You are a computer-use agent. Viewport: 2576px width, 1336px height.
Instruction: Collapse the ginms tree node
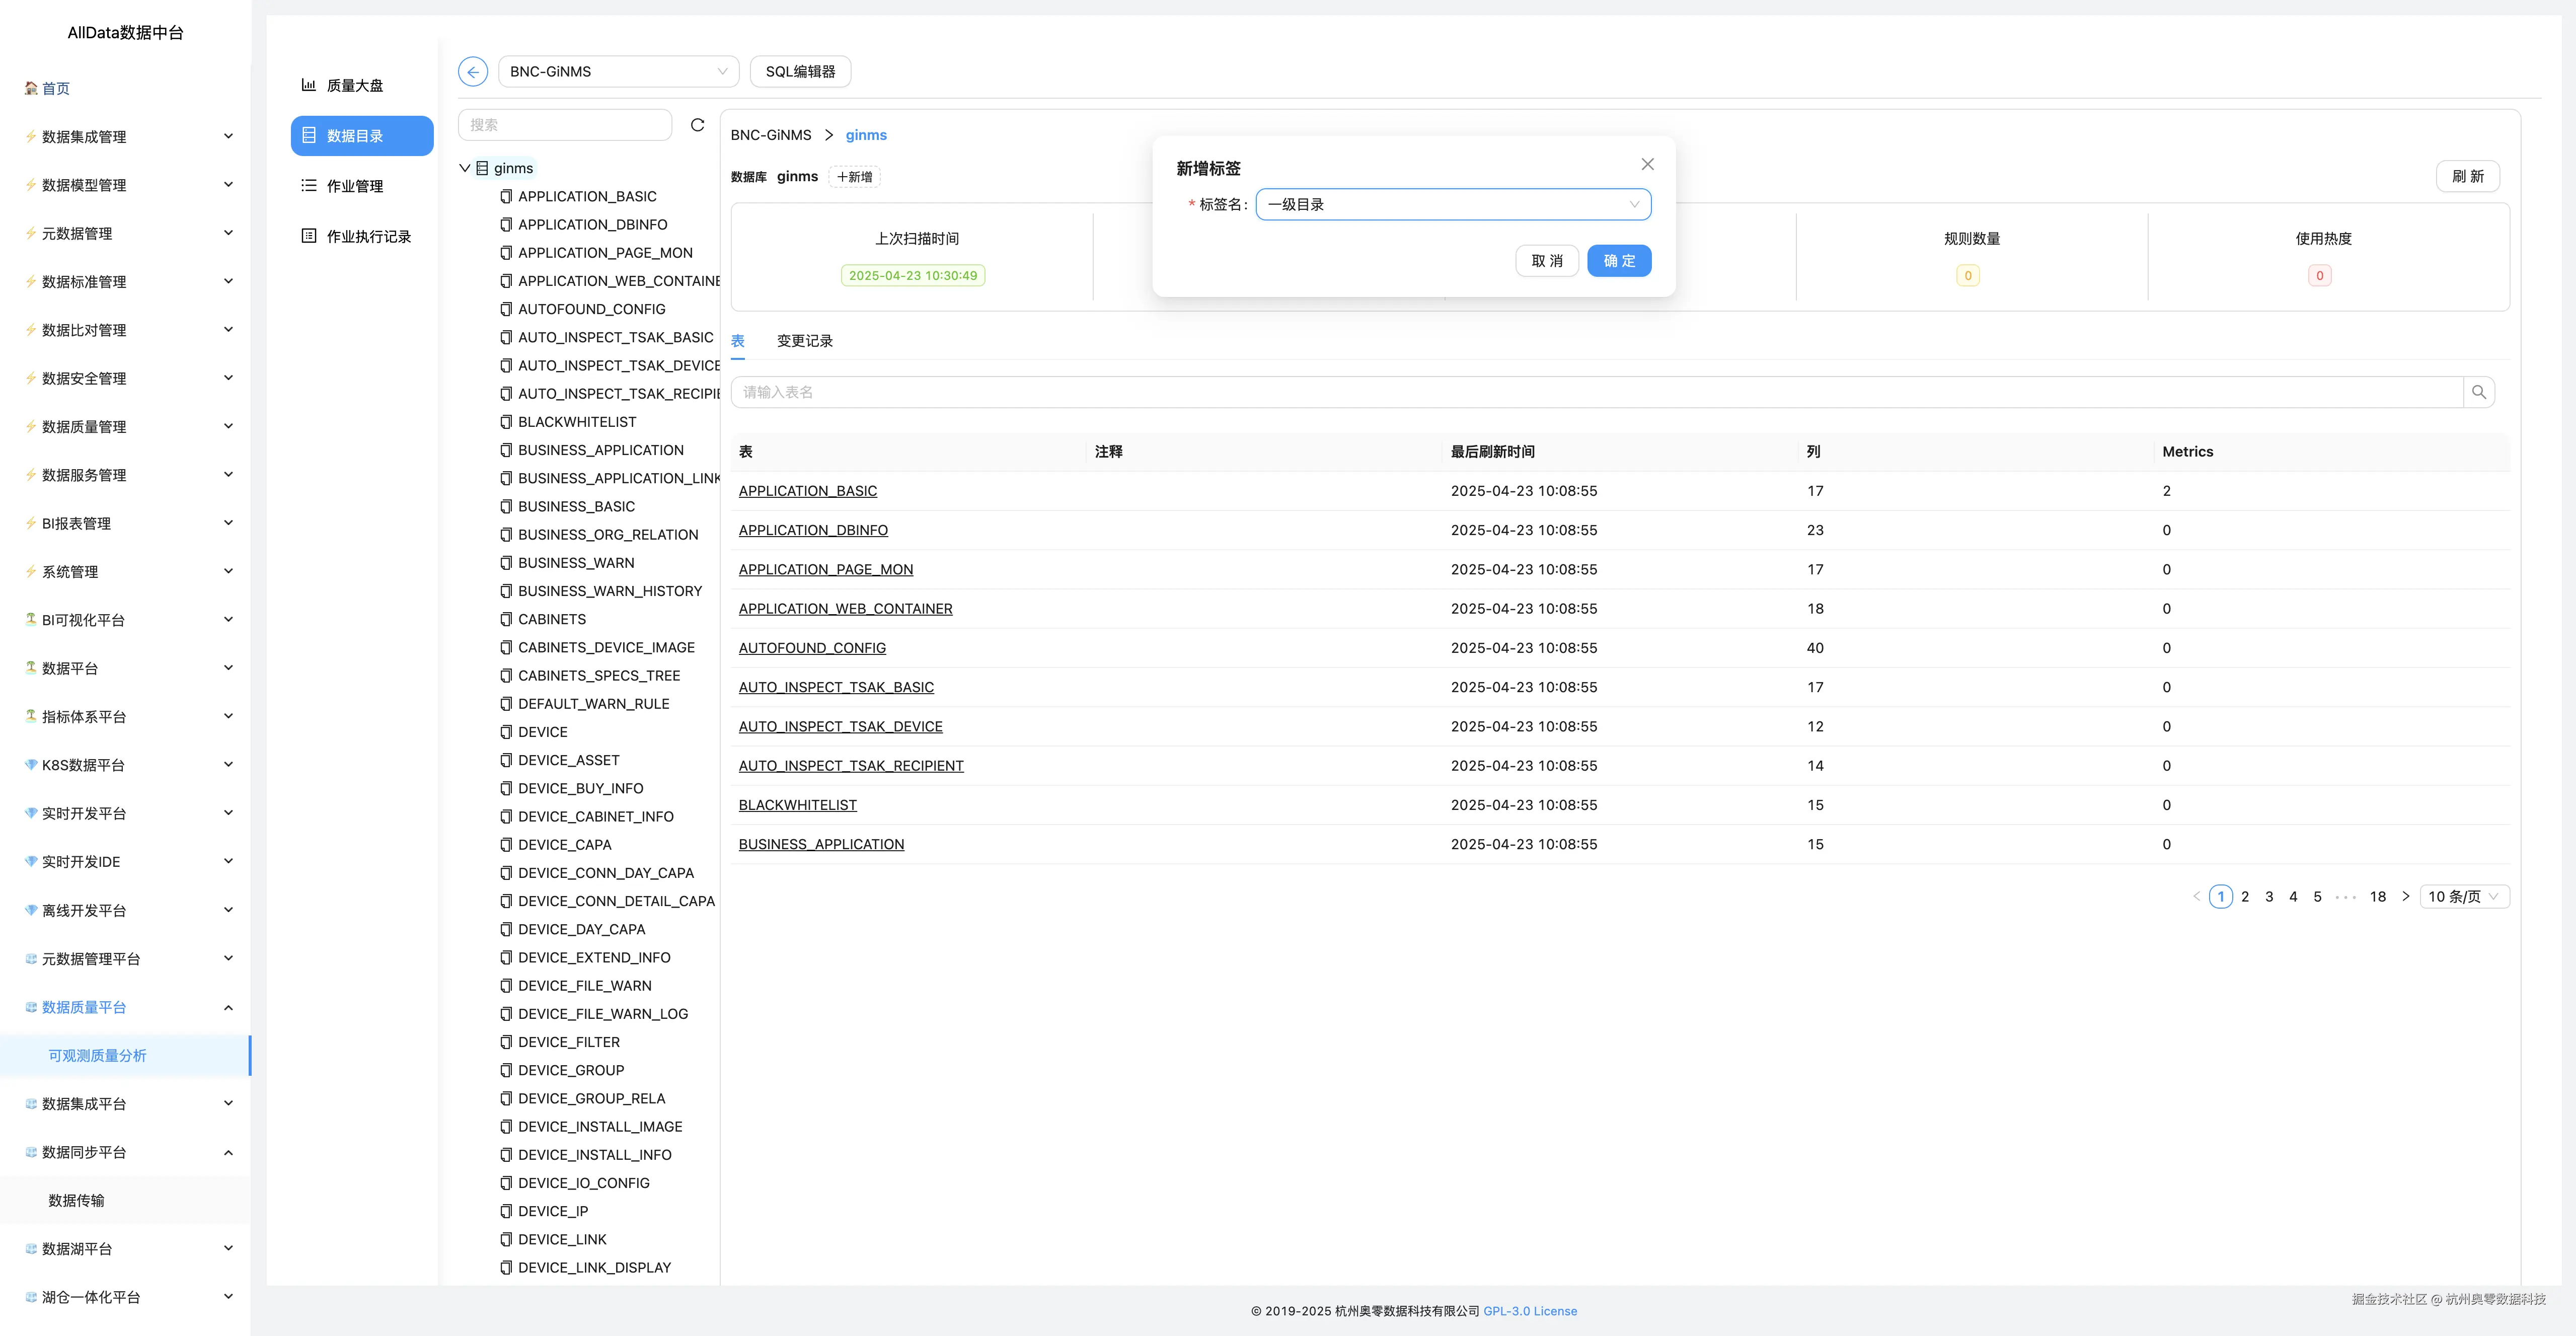coord(465,168)
